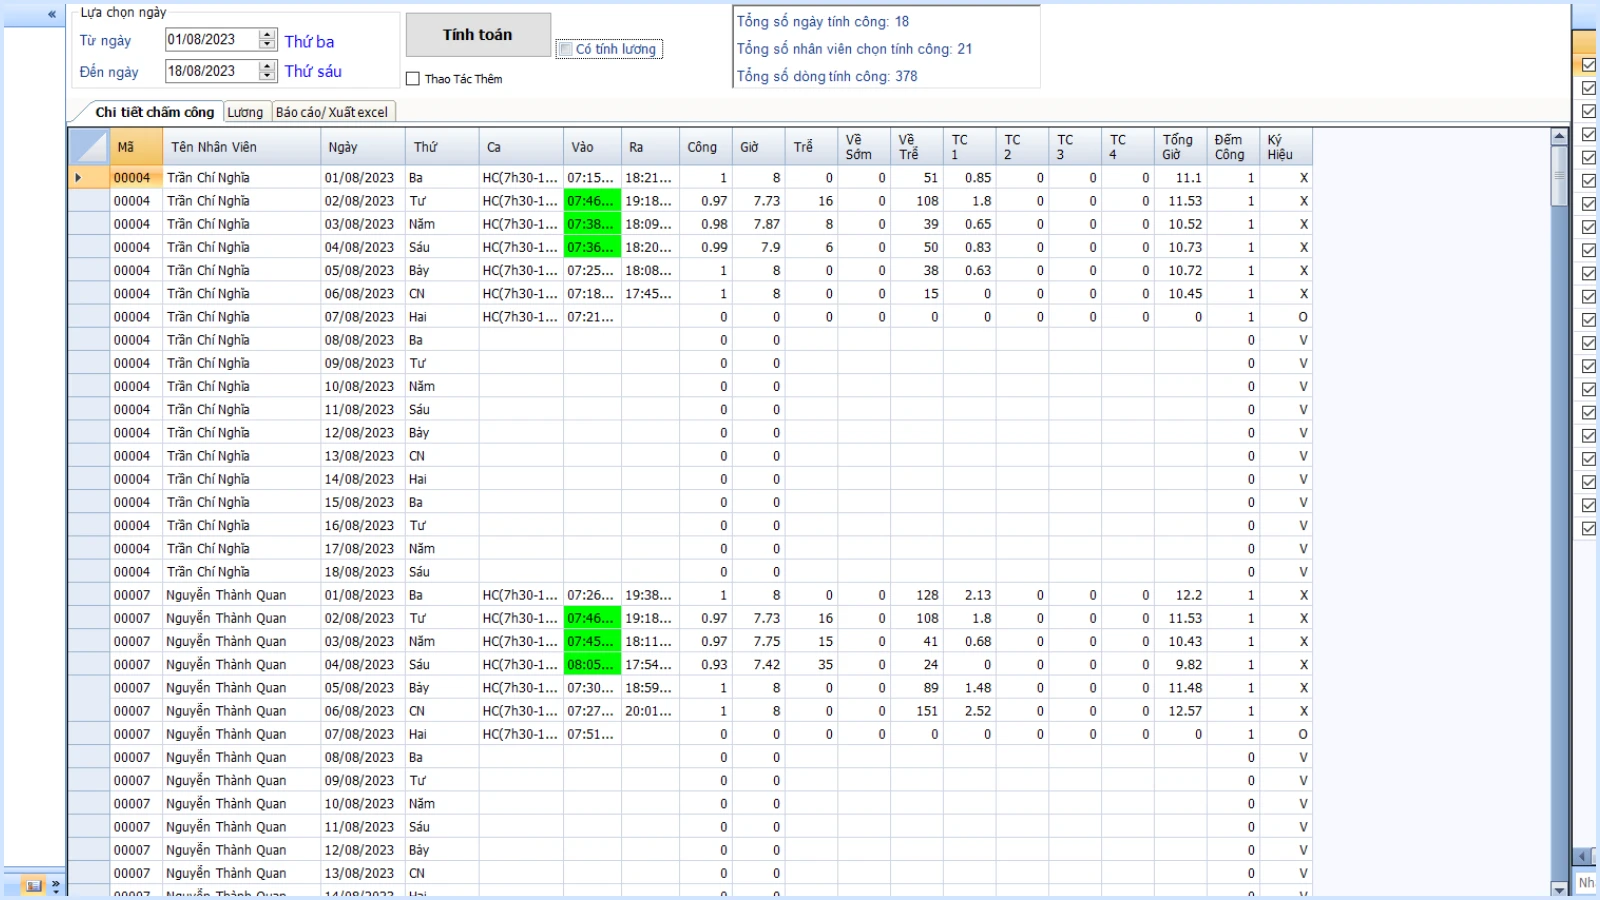
Task: Click the Tổng Giờ column header
Action: click(x=1180, y=147)
